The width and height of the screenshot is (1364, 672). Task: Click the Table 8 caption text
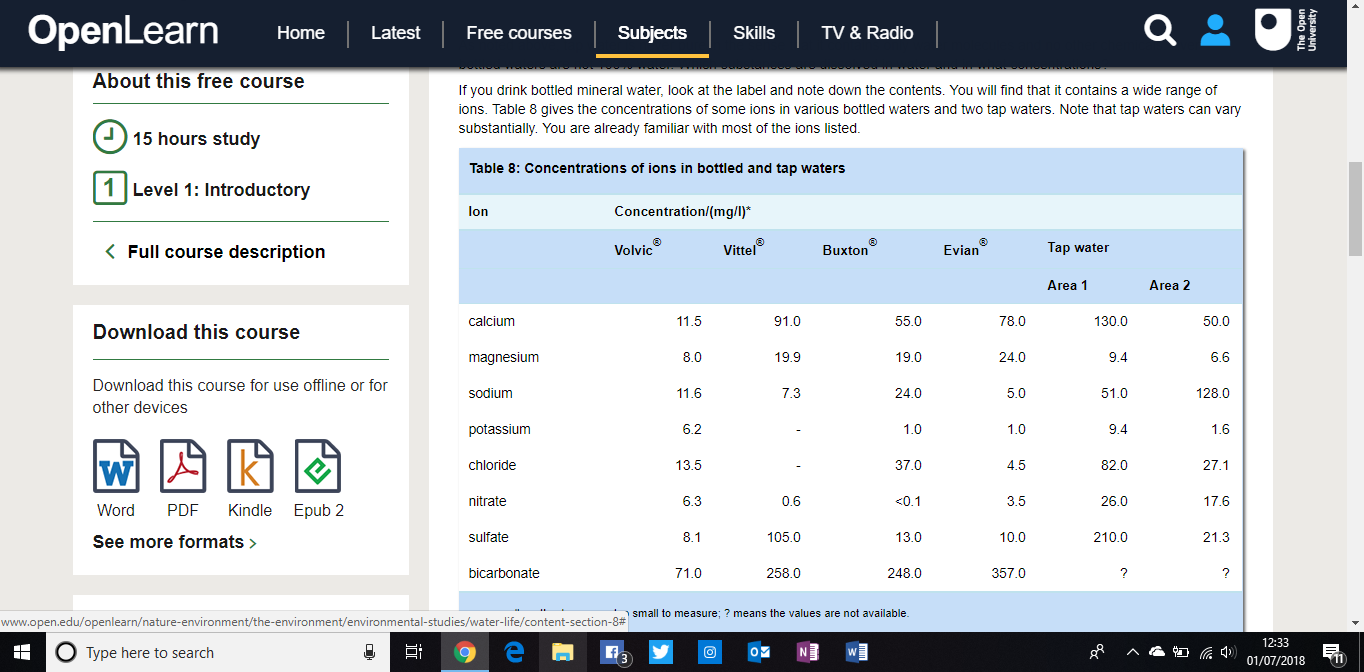click(657, 168)
